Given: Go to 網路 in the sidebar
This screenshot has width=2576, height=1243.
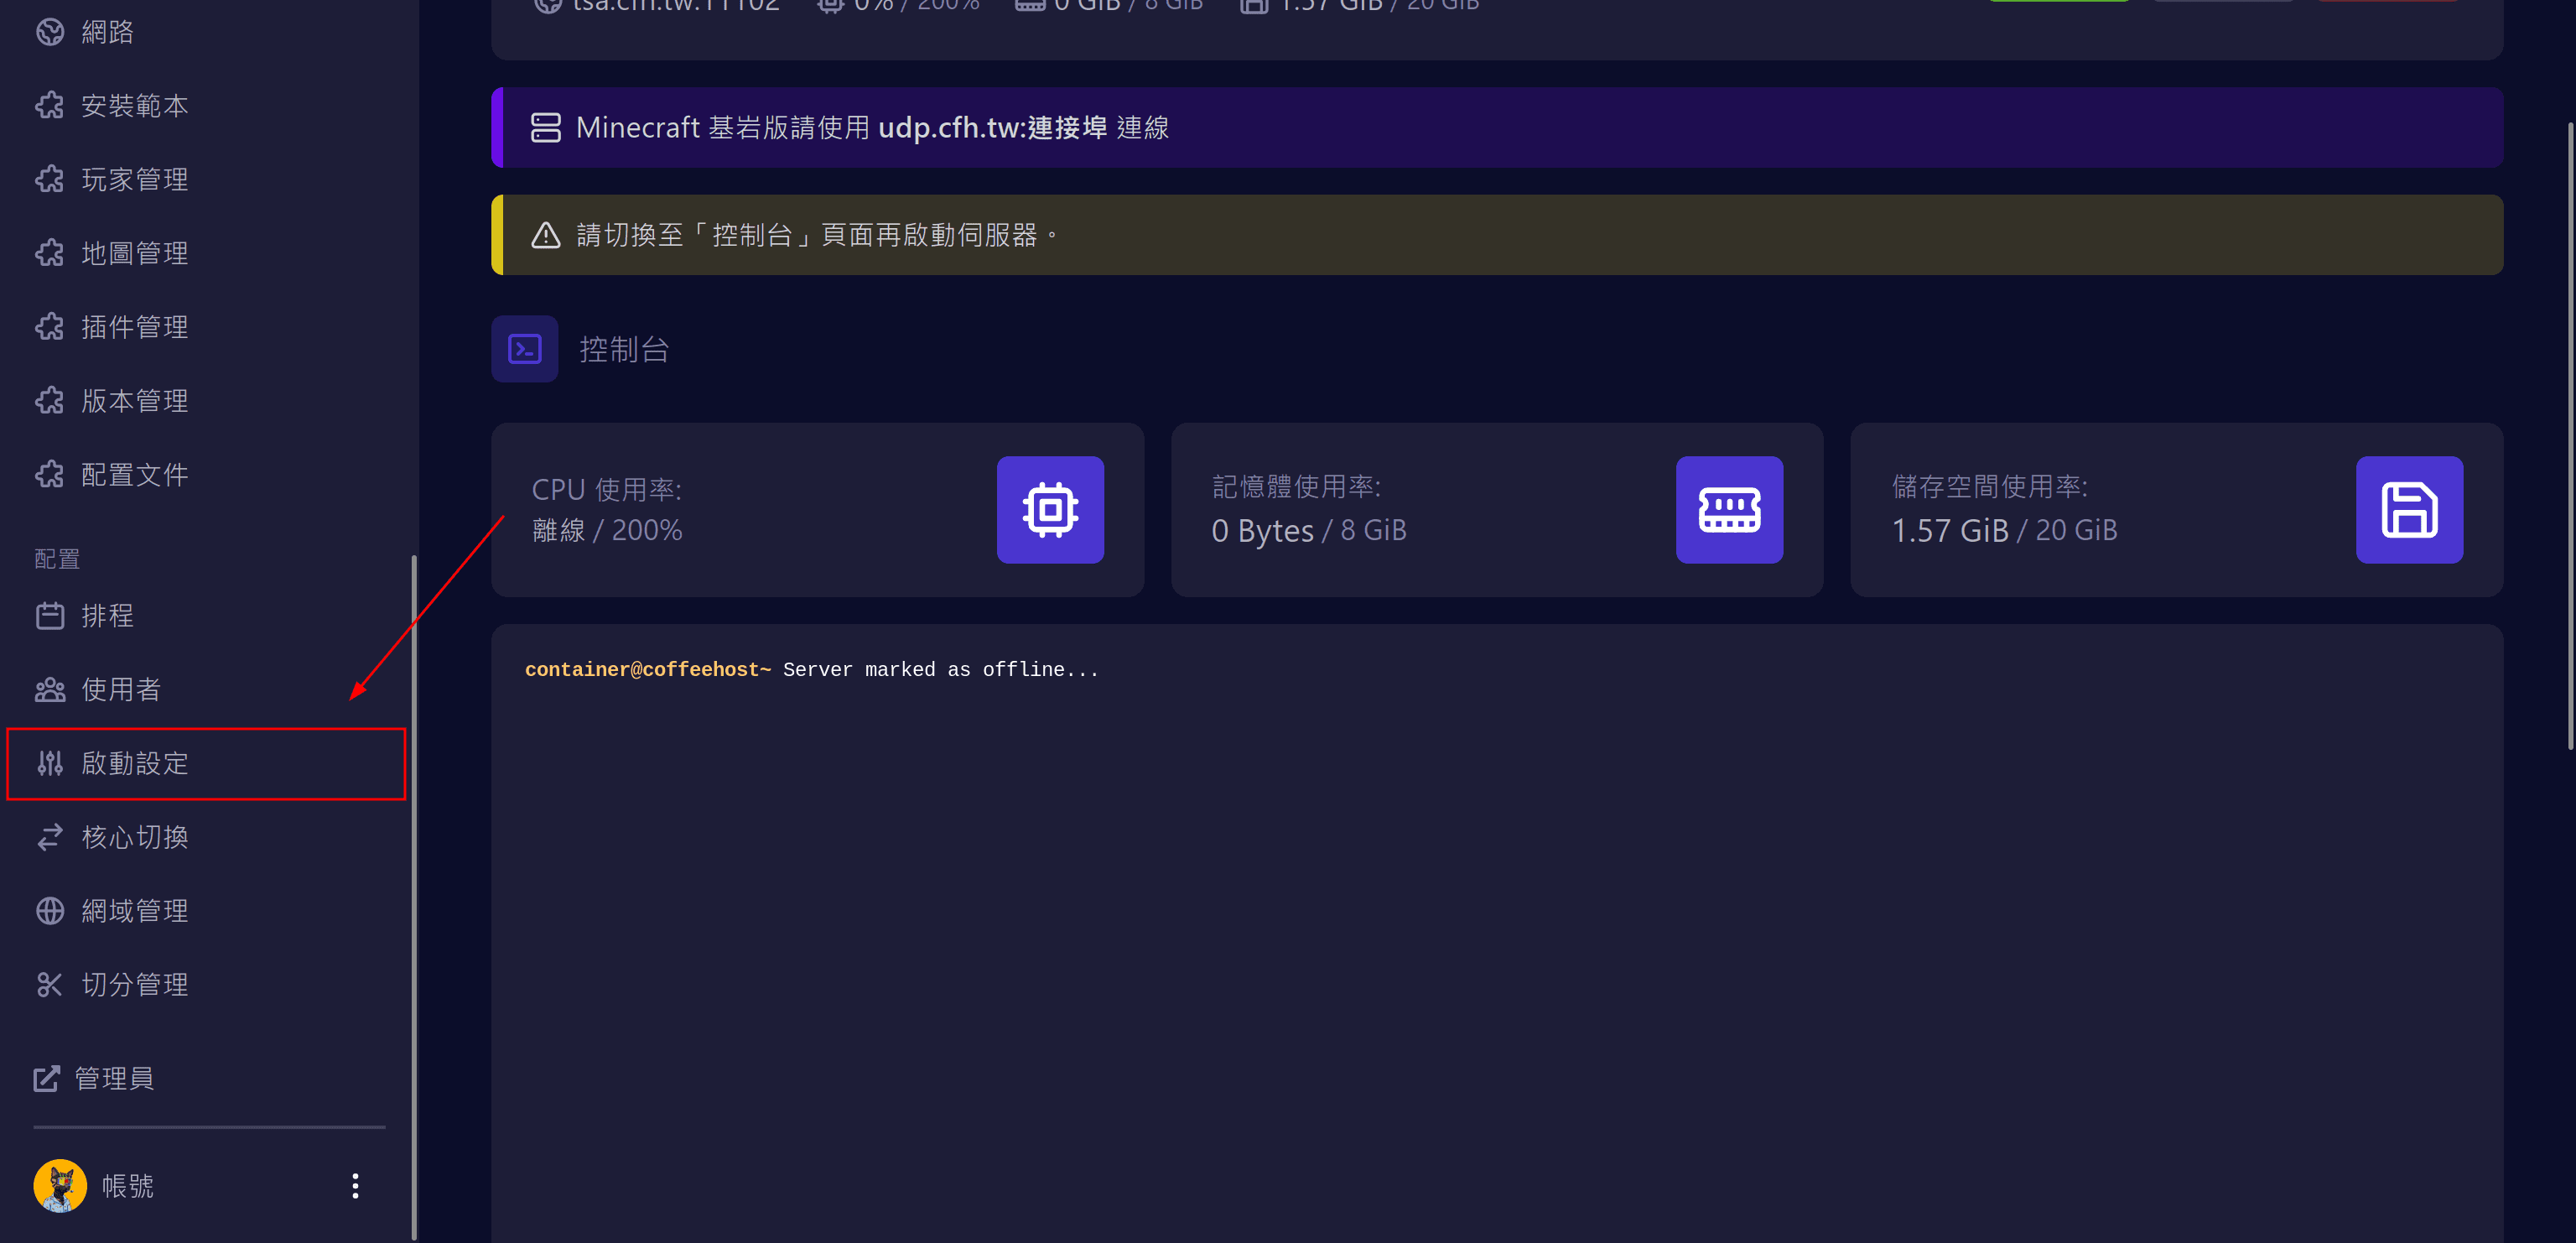Looking at the screenshot, I should point(106,32).
